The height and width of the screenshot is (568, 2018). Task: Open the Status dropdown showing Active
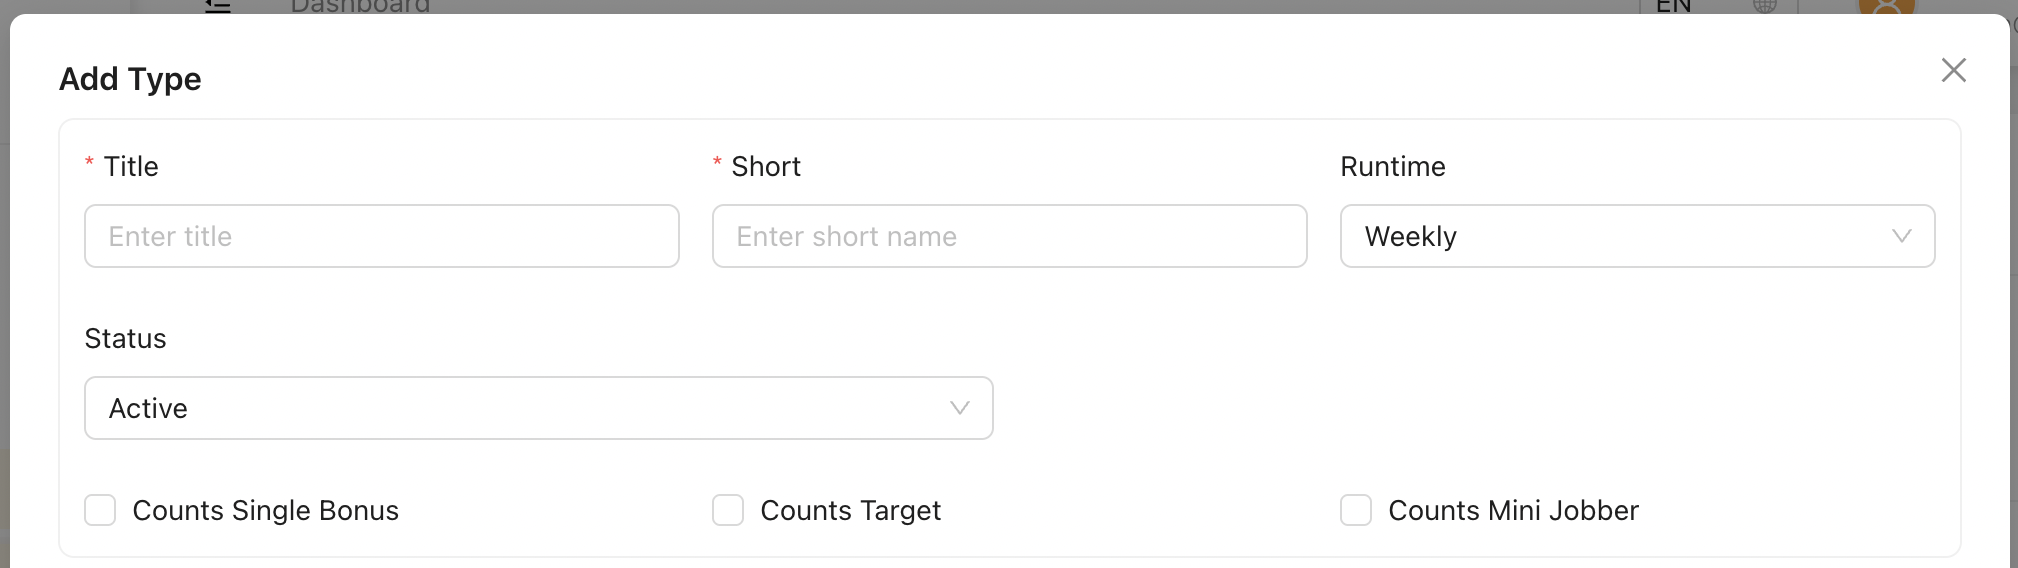click(520, 408)
